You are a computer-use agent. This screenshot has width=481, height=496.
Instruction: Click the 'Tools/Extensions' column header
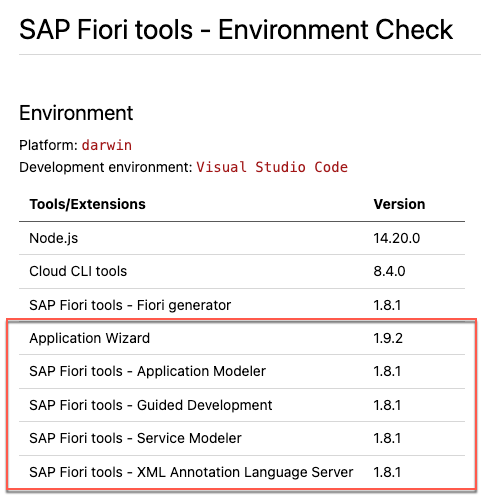point(87,204)
